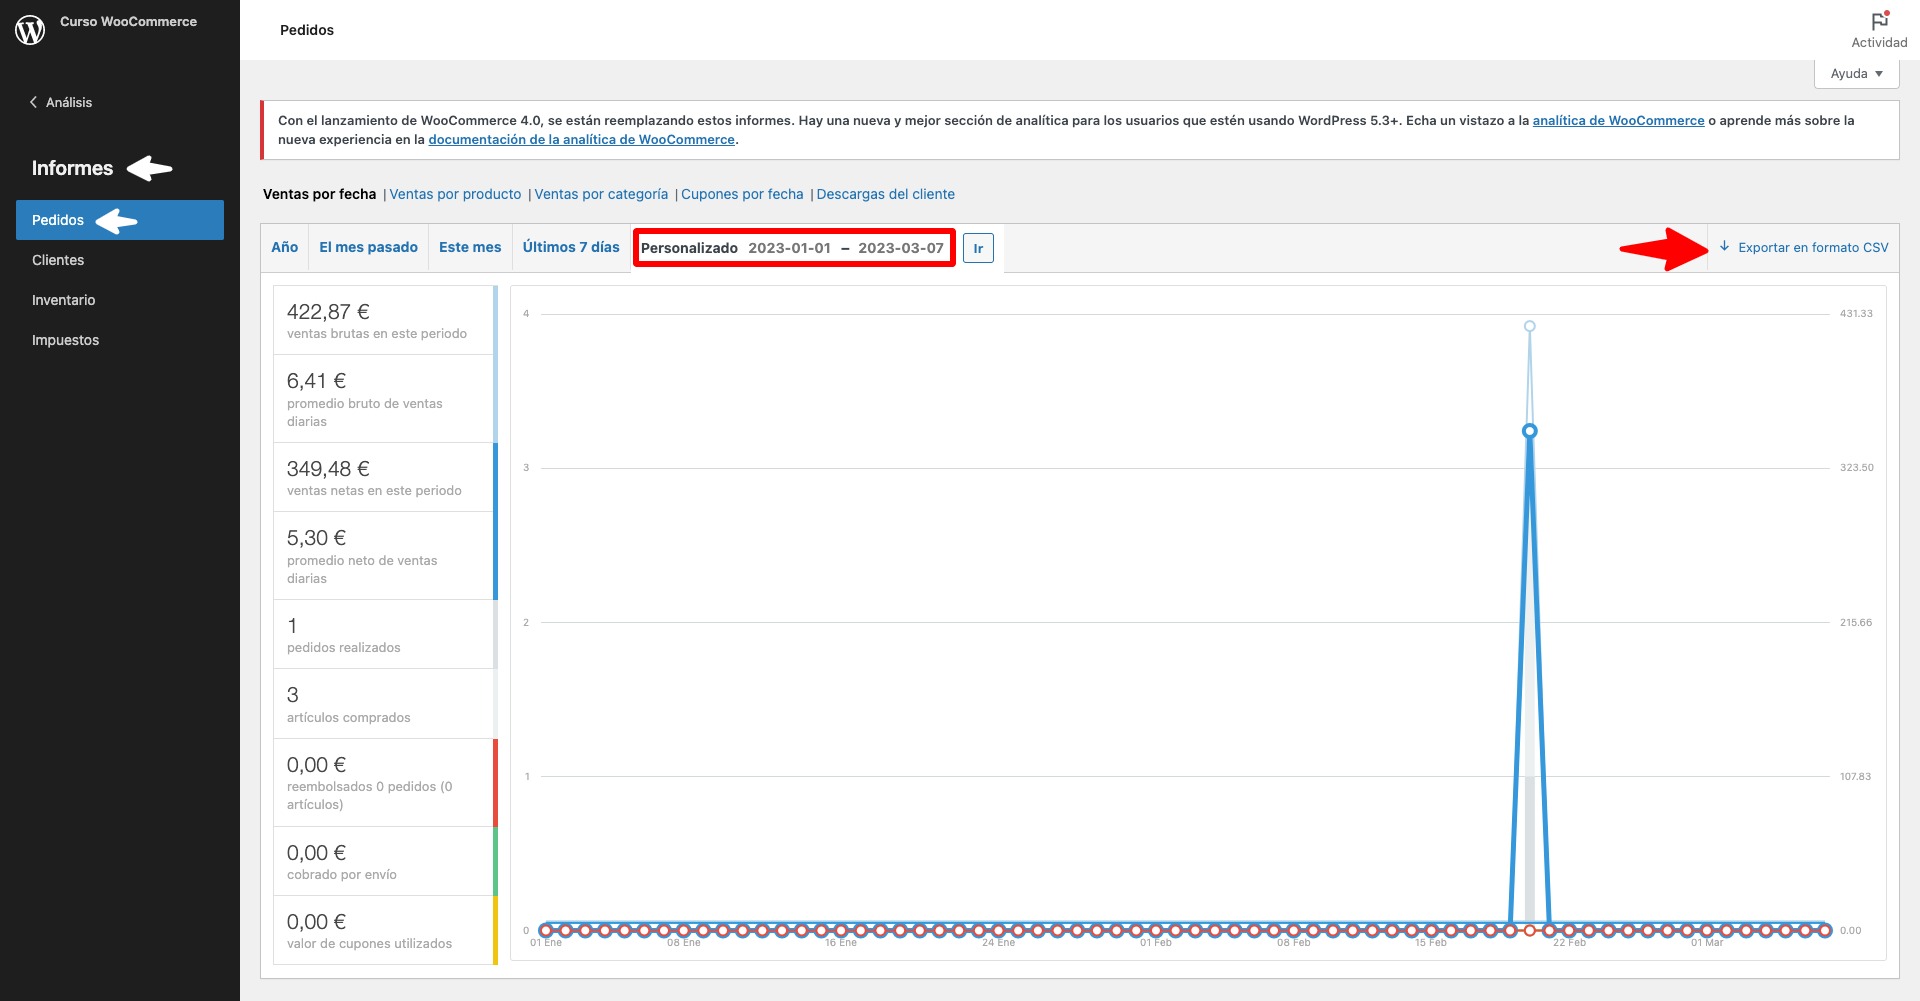
Task: Open Impuestos reports section
Action: tap(65, 340)
